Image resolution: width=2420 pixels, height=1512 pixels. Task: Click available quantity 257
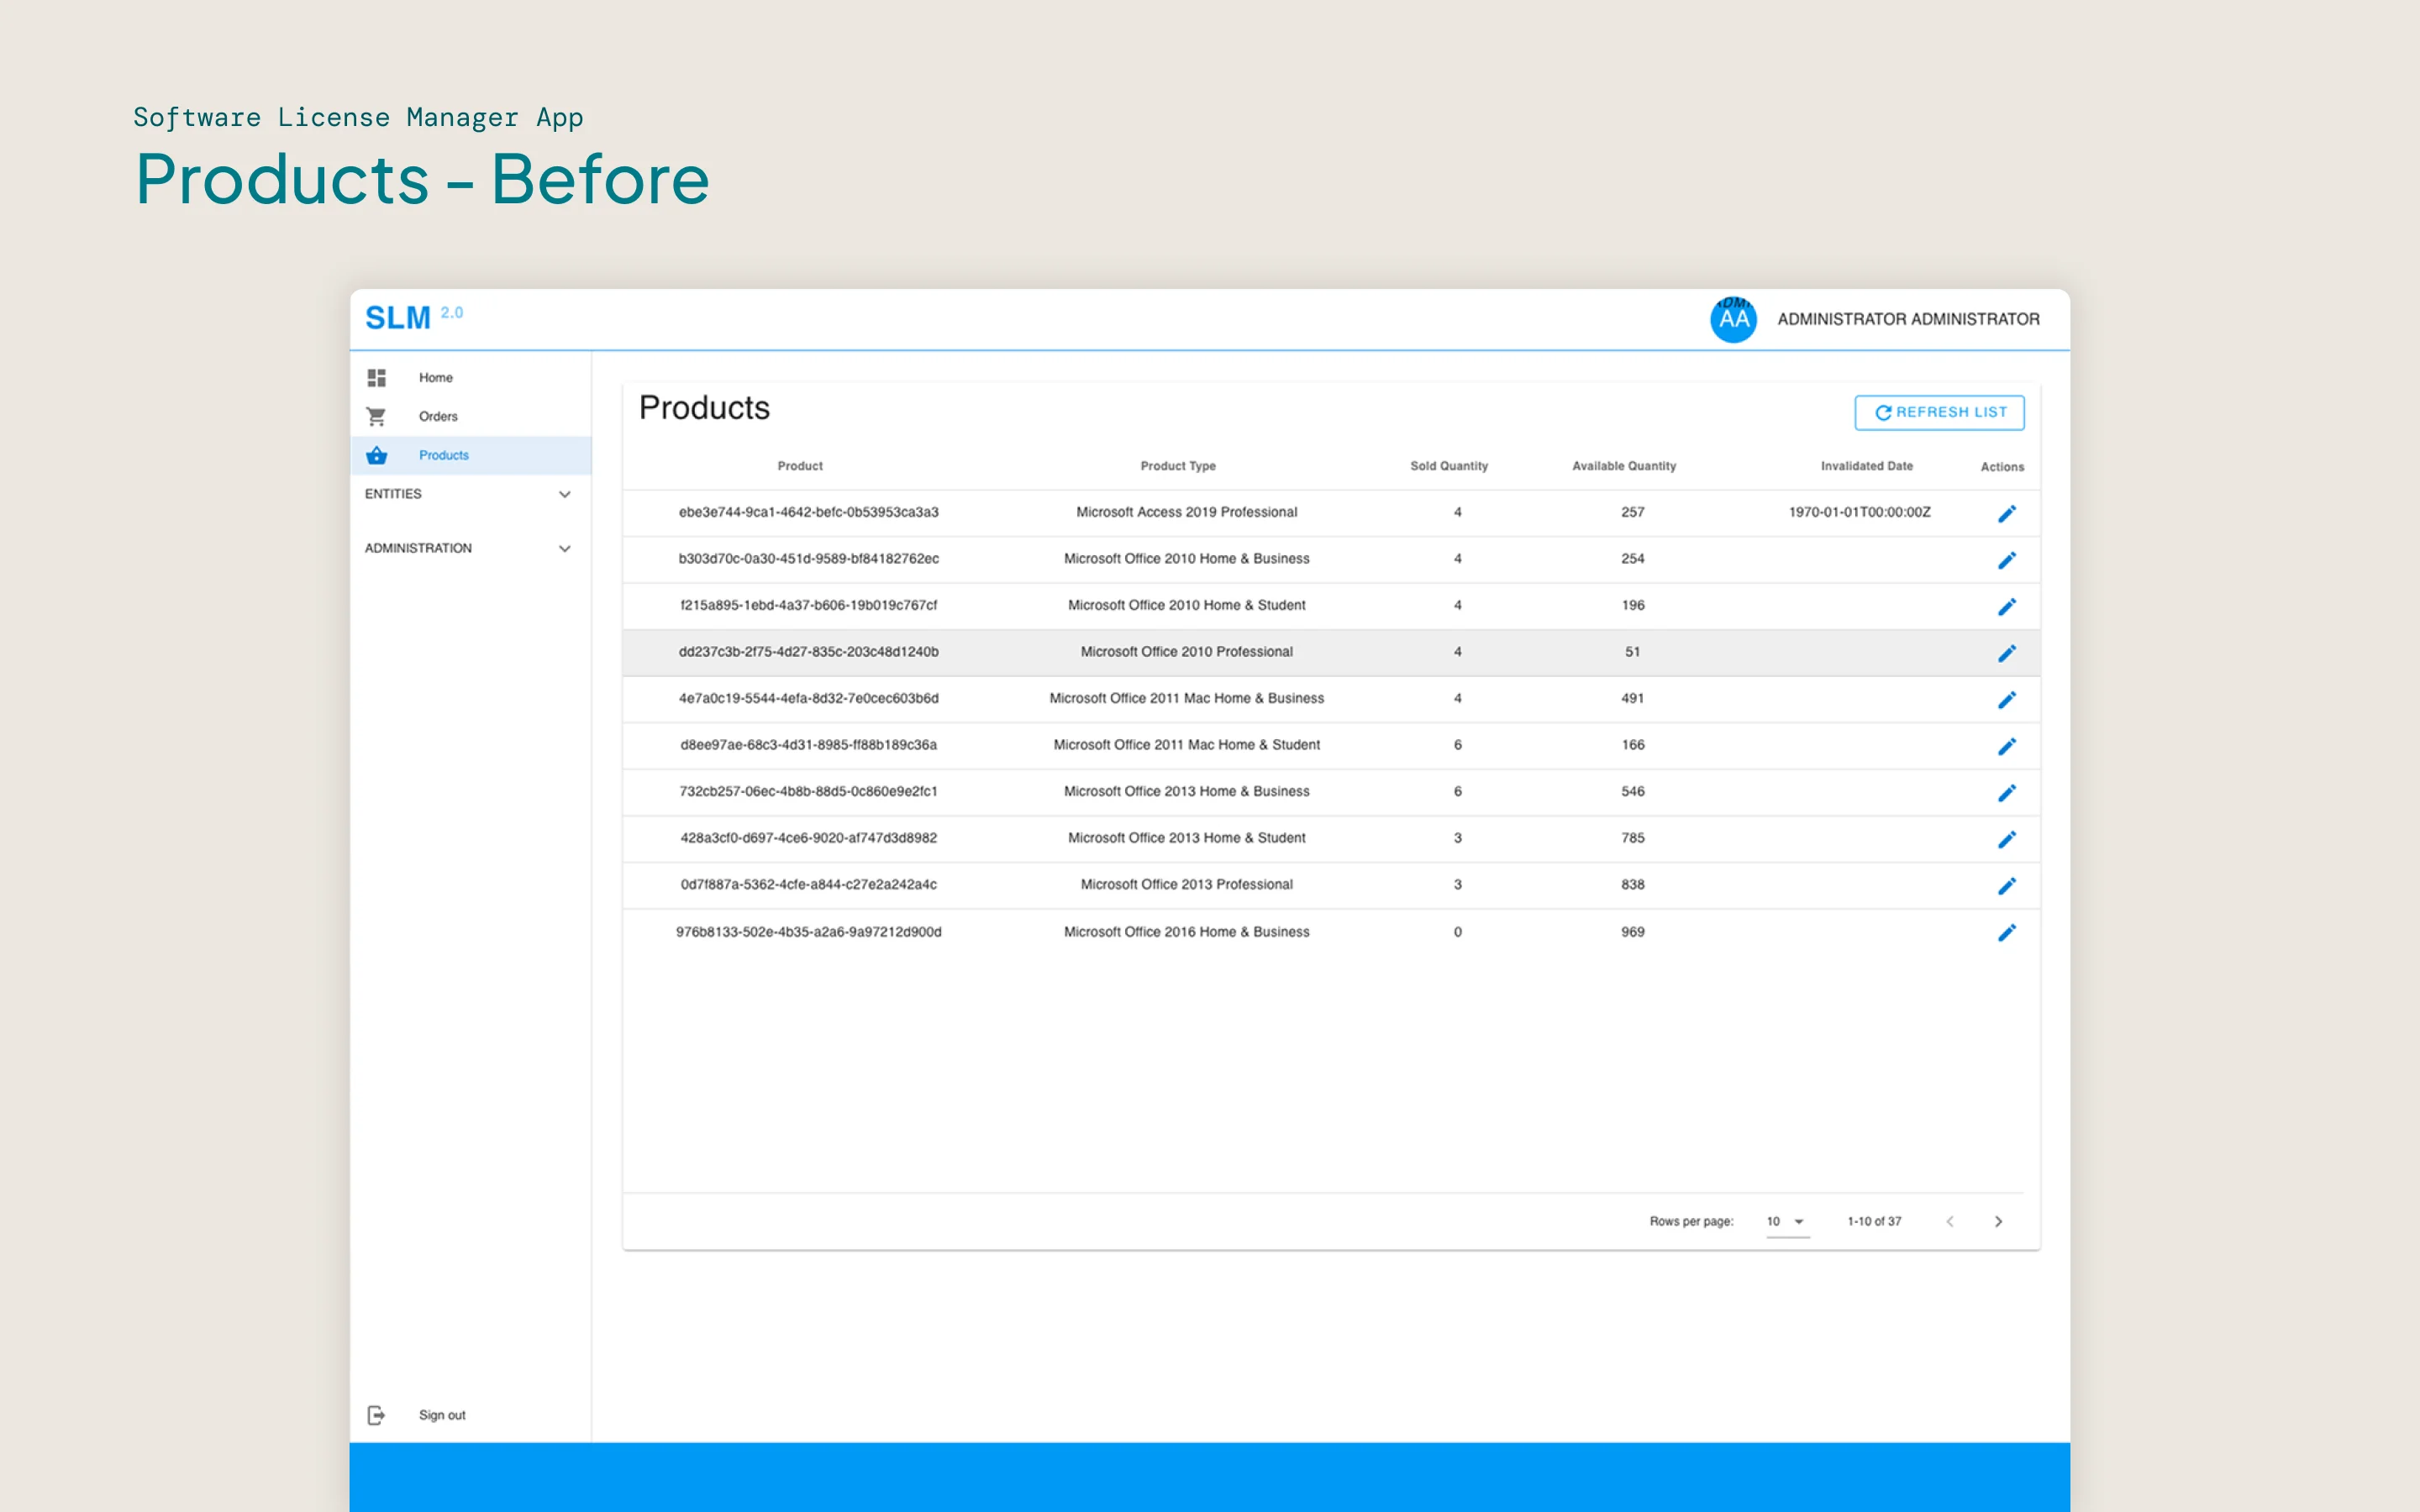point(1632,512)
